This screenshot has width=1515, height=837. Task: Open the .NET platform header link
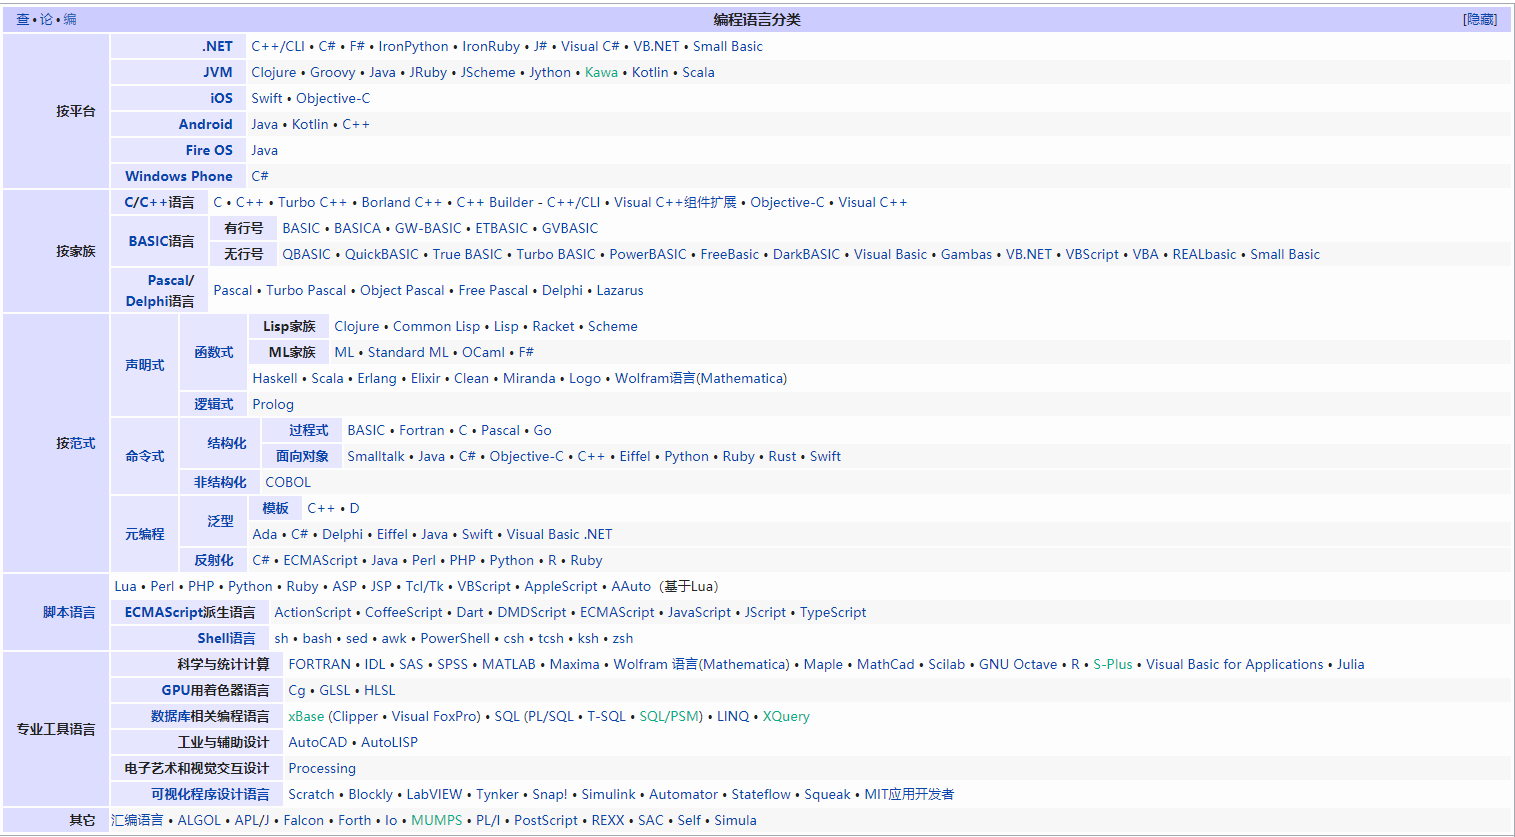point(217,46)
